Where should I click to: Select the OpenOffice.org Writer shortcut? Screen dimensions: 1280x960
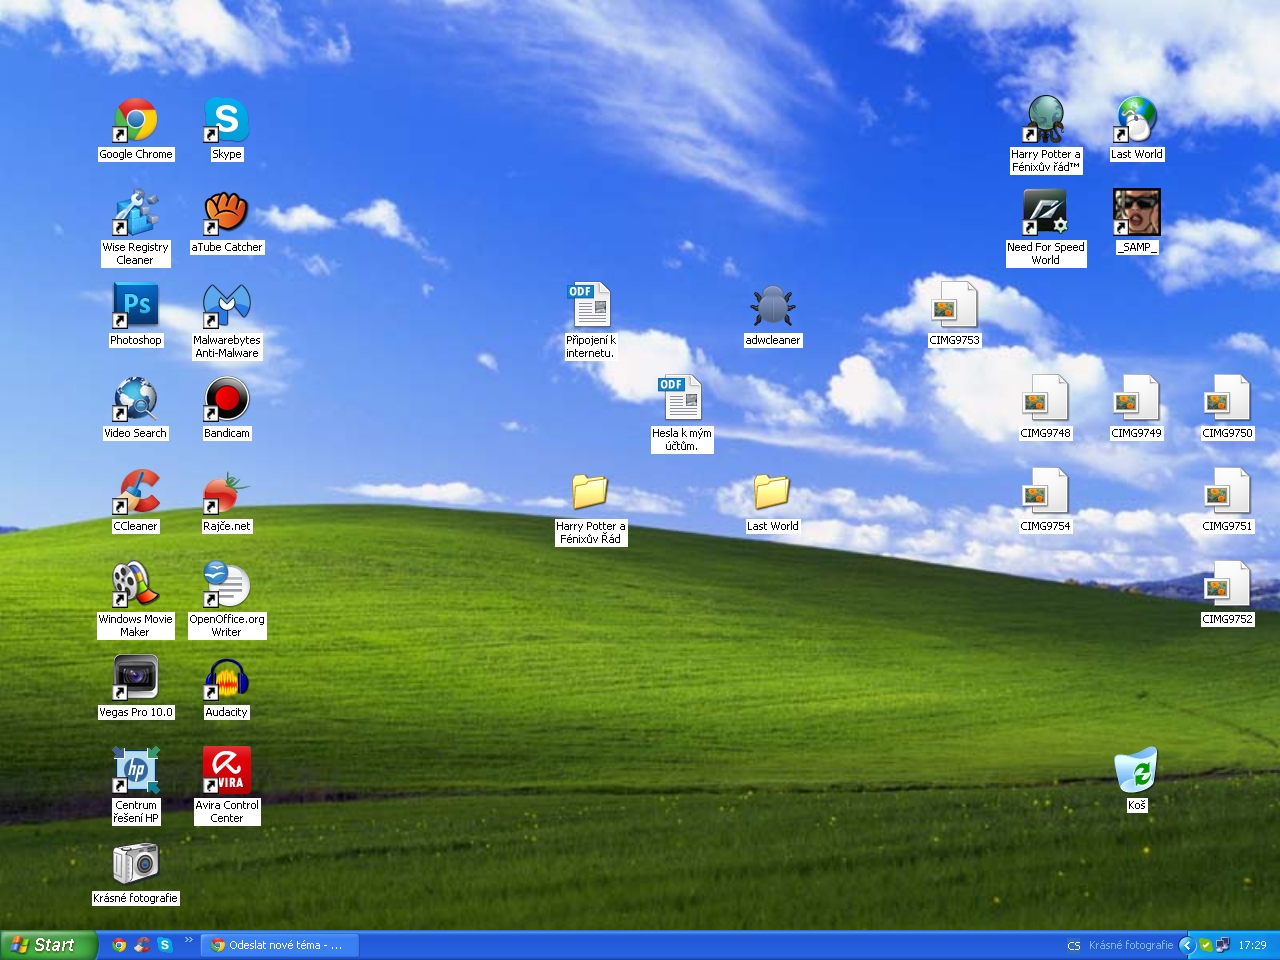(x=226, y=585)
